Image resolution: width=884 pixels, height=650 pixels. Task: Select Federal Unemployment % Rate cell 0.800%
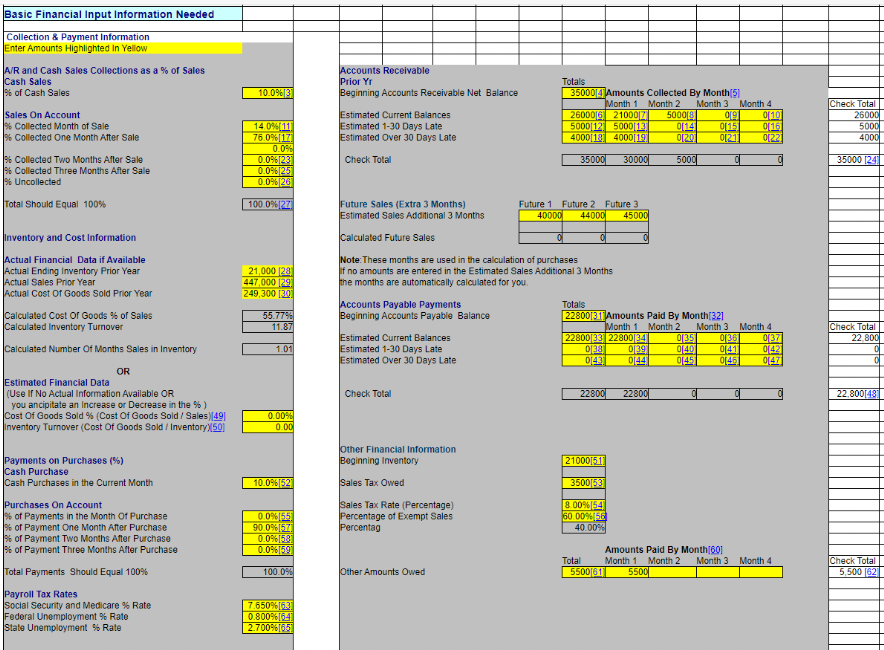point(268,617)
